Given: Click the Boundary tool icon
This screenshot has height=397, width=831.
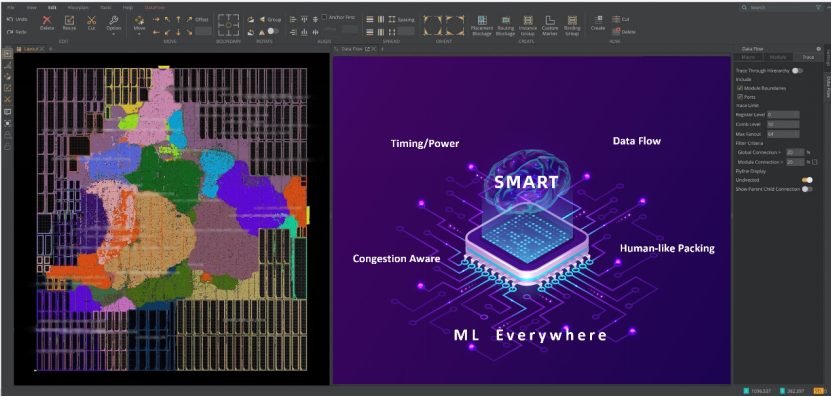Looking at the screenshot, I should pos(228,25).
